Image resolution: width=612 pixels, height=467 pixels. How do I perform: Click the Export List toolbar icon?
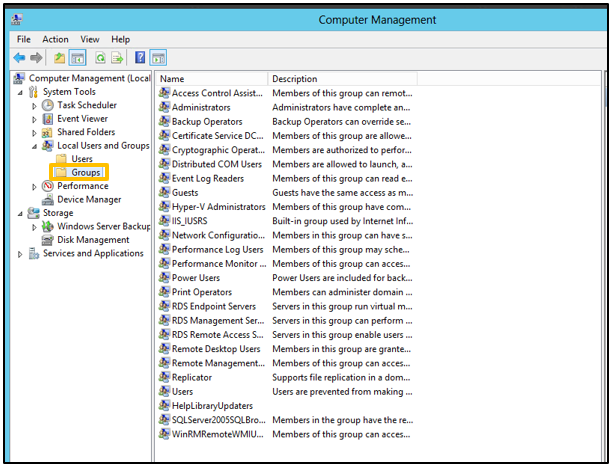click(x=118, y=58)
